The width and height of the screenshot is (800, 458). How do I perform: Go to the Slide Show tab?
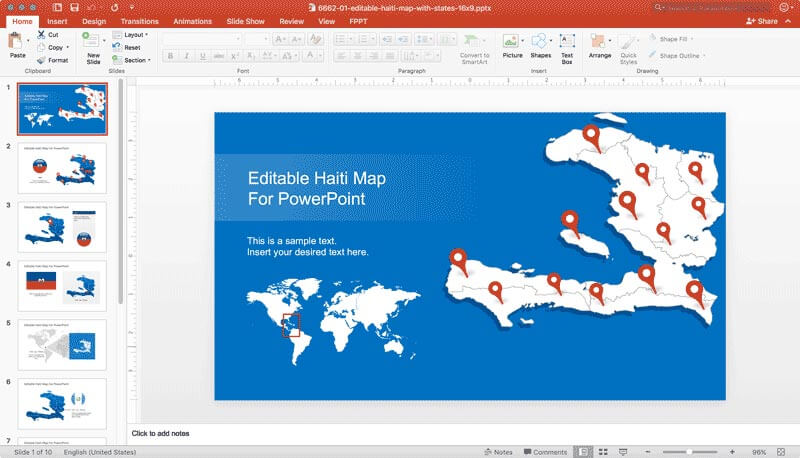pos(245,21)
